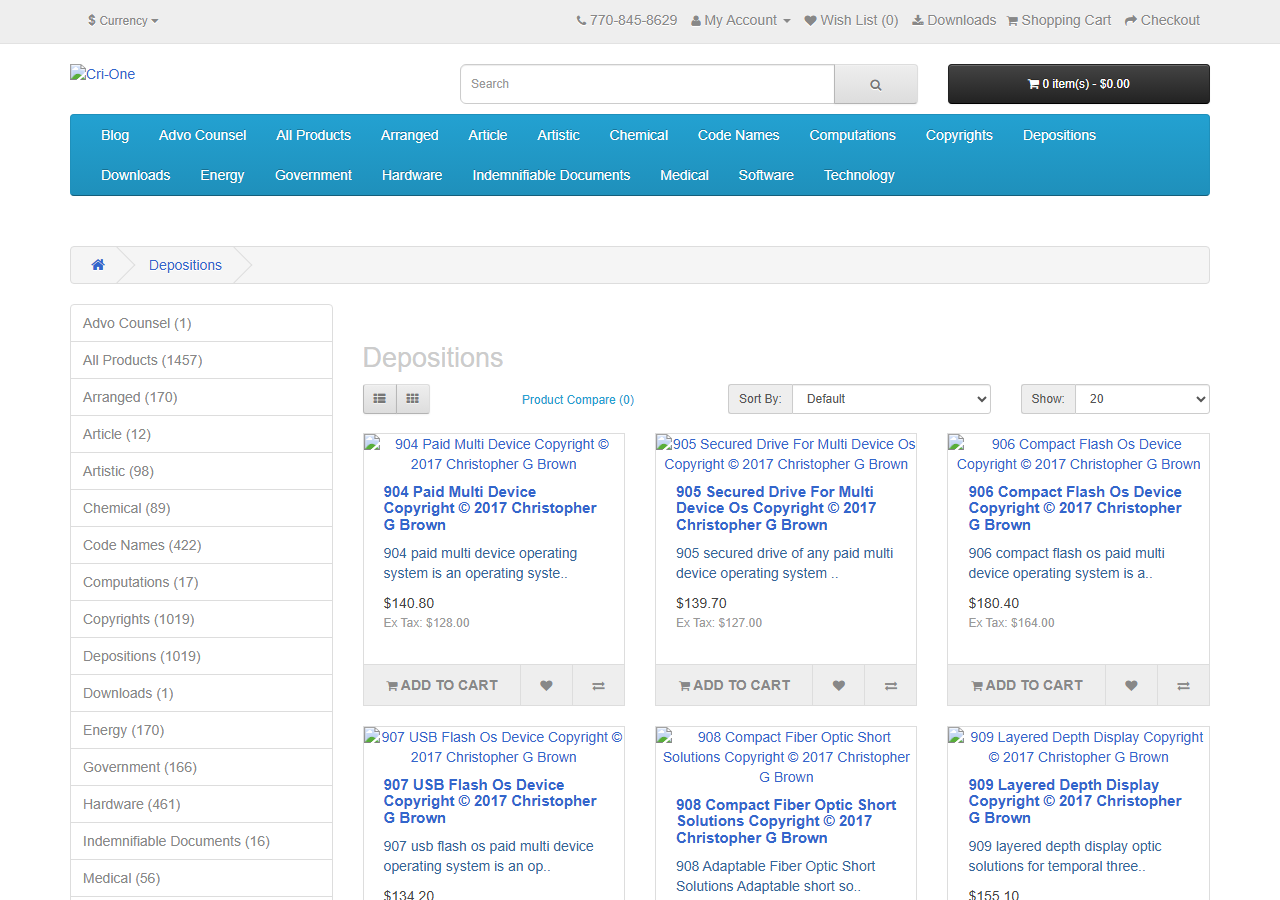Open Hardware in navigation bar
1280x900 pixels.
click(412, 175)
